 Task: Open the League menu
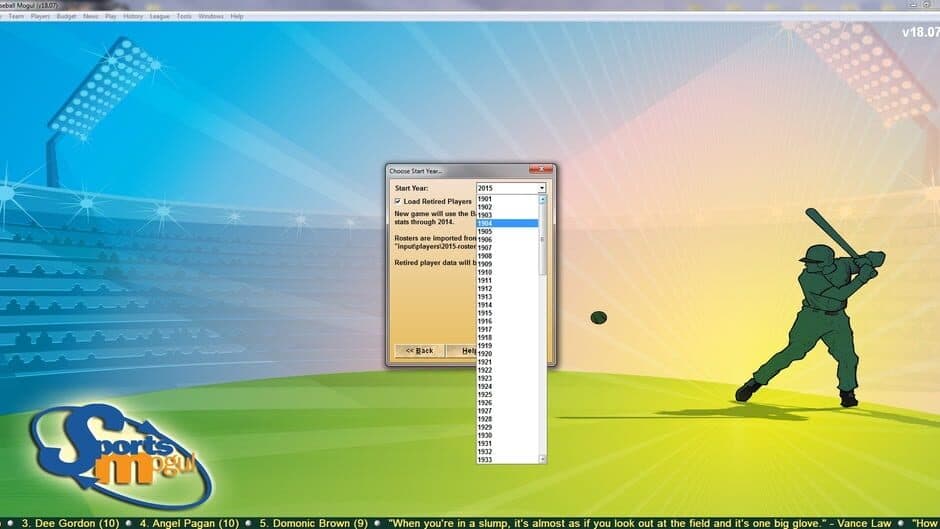click(x=160, y=16)
